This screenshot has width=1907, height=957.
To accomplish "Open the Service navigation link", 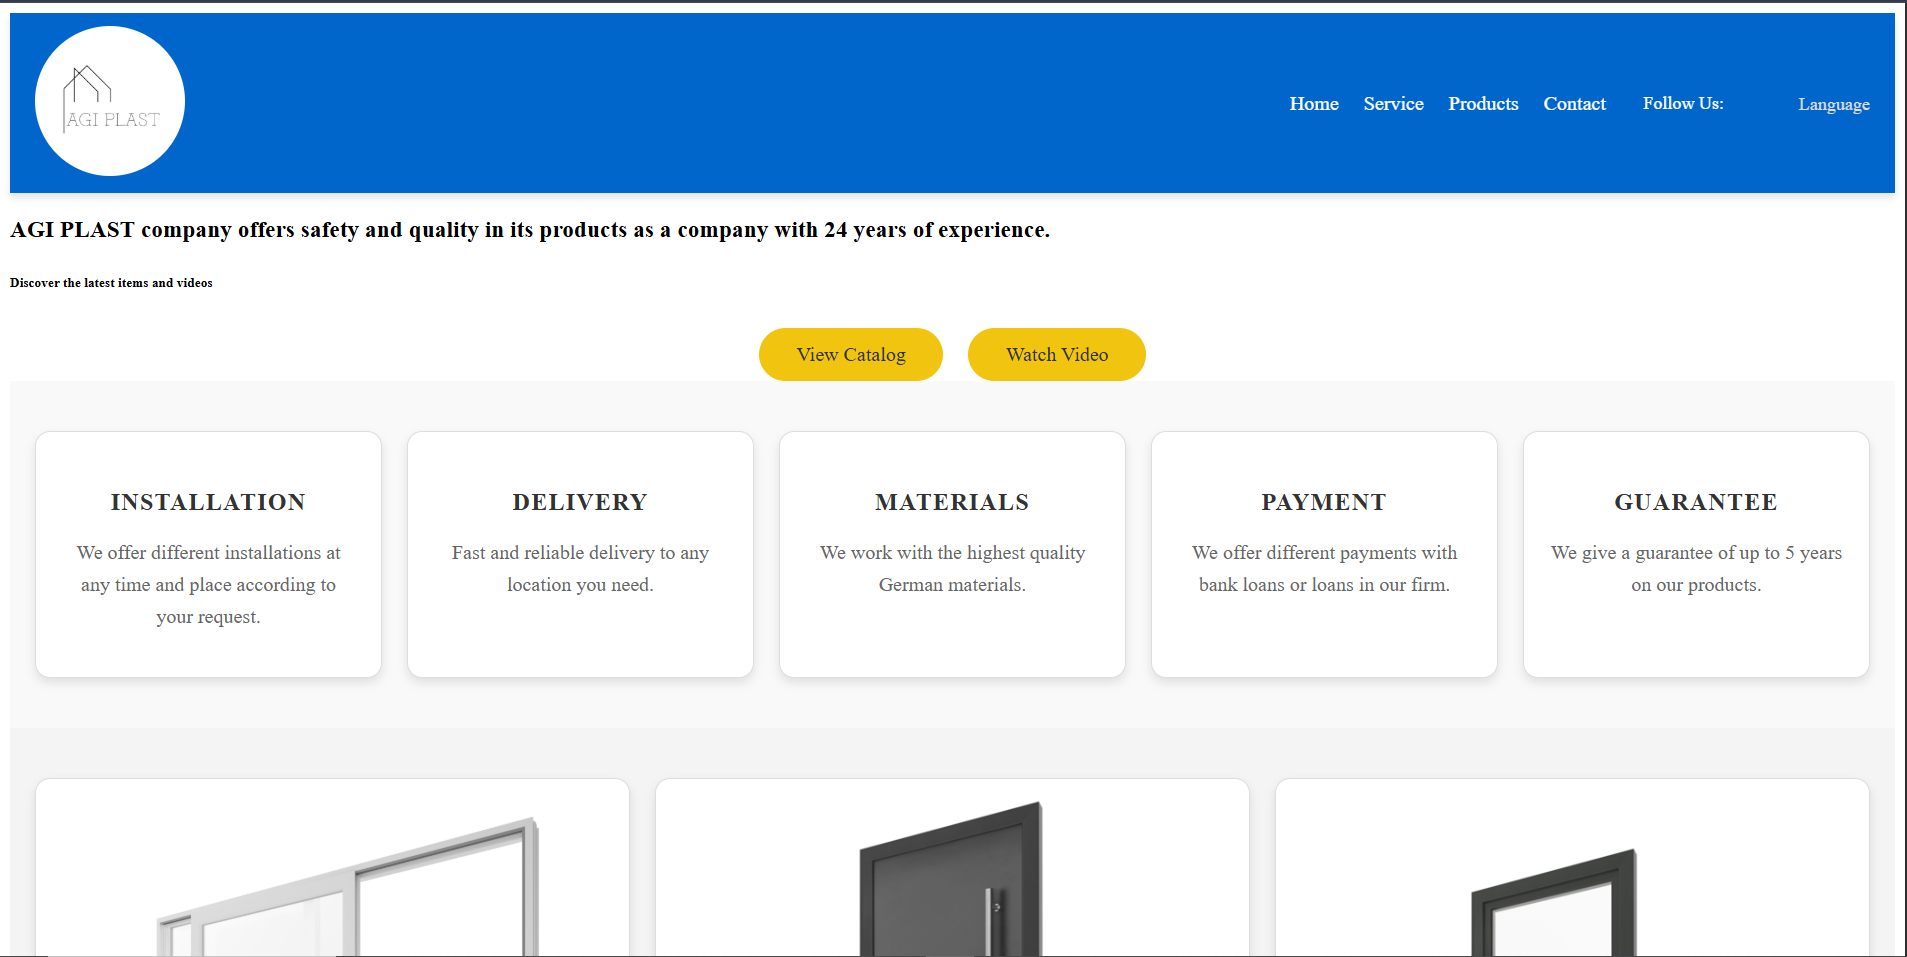I will click(1393, 104).
